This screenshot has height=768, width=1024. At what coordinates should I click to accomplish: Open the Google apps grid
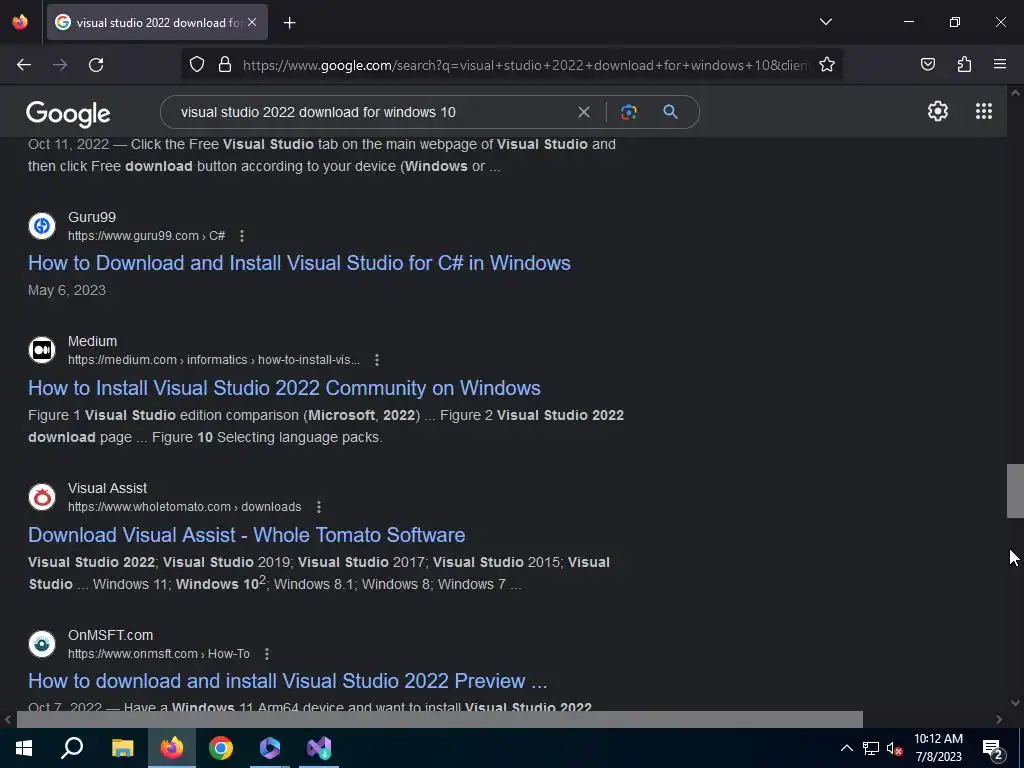984,111
